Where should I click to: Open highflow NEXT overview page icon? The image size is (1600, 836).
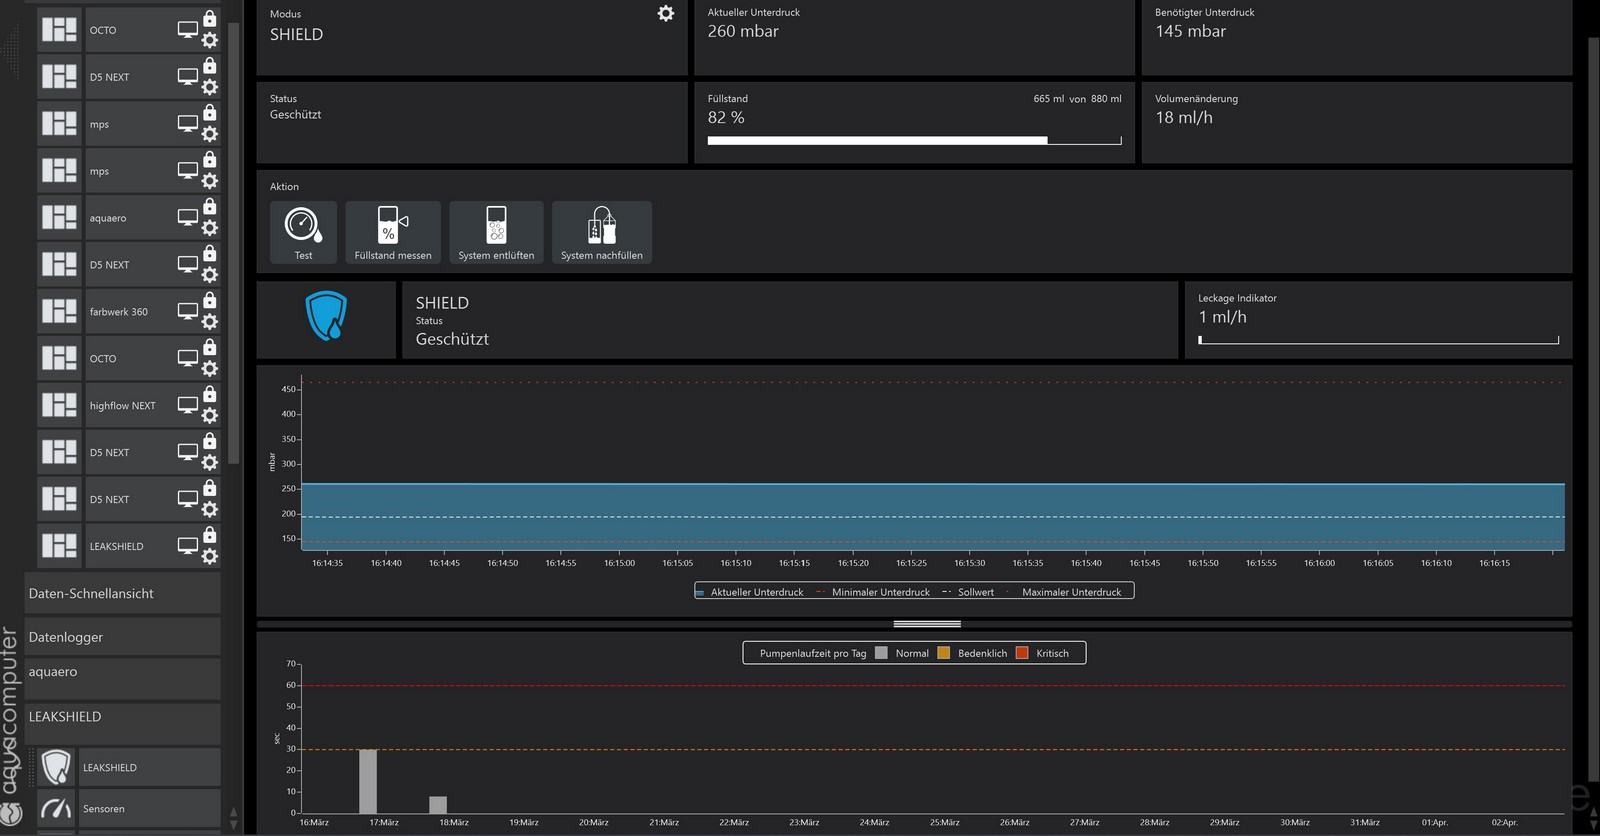pos(59,405)
